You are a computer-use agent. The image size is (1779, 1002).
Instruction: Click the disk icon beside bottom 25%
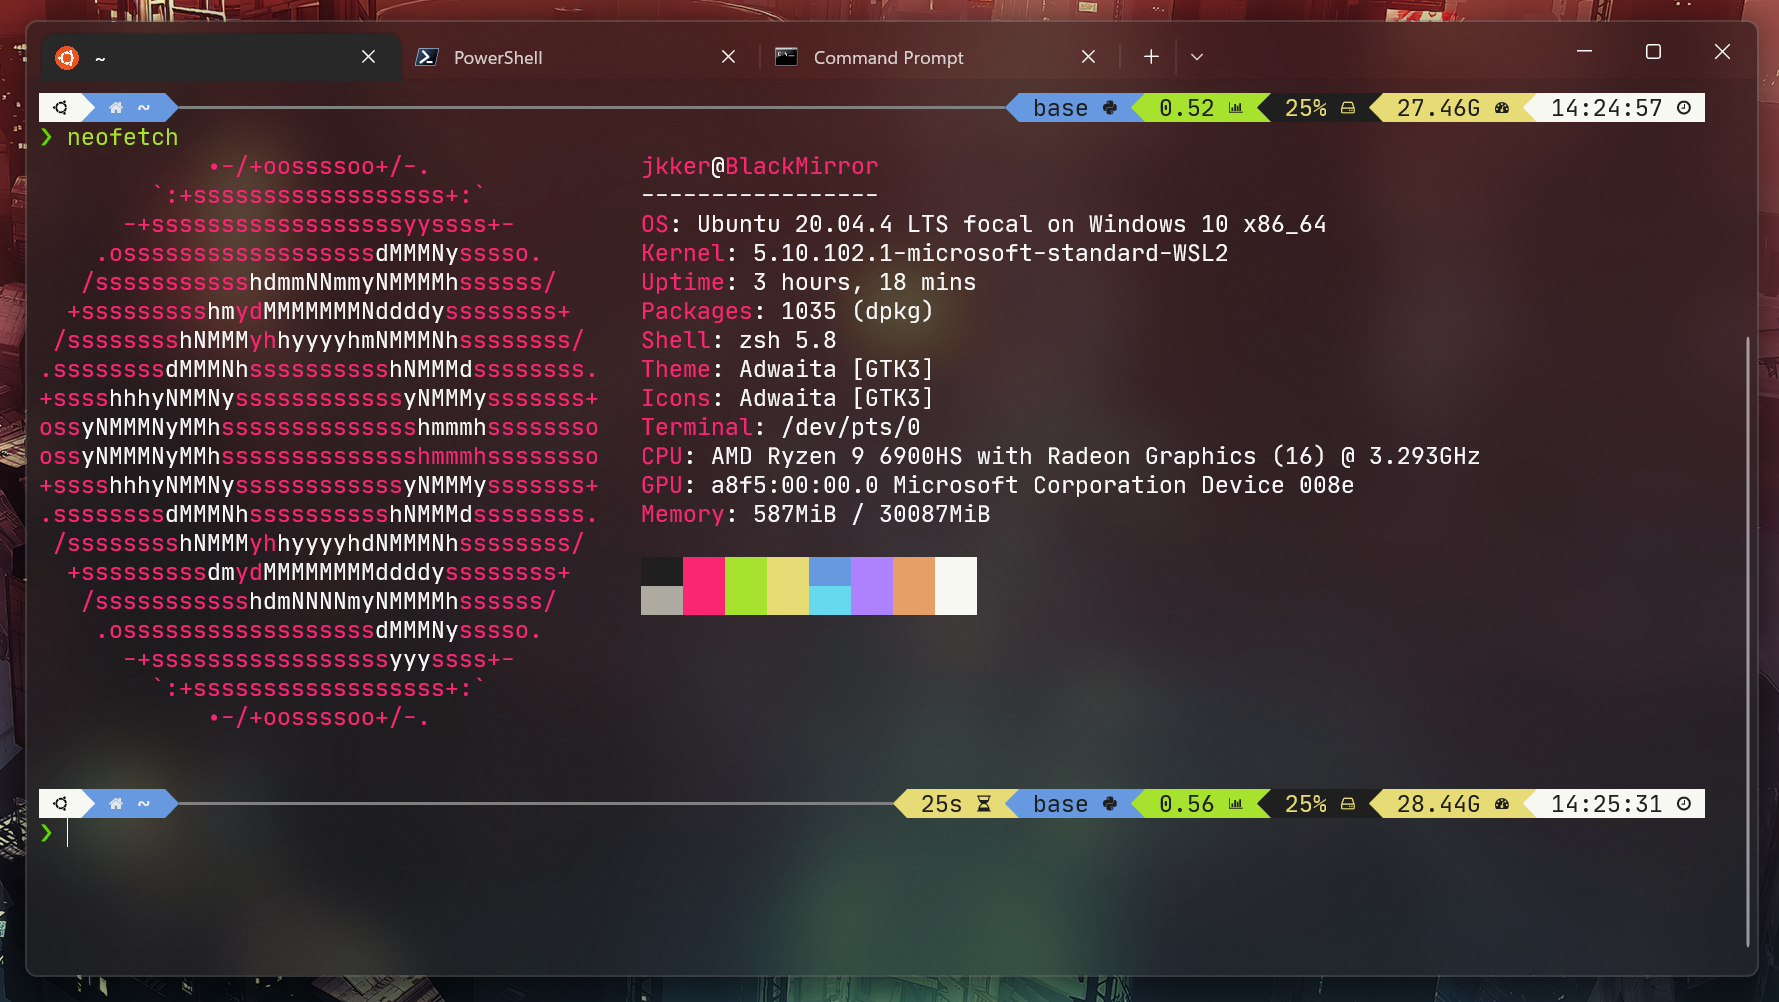coord(1348,803)
